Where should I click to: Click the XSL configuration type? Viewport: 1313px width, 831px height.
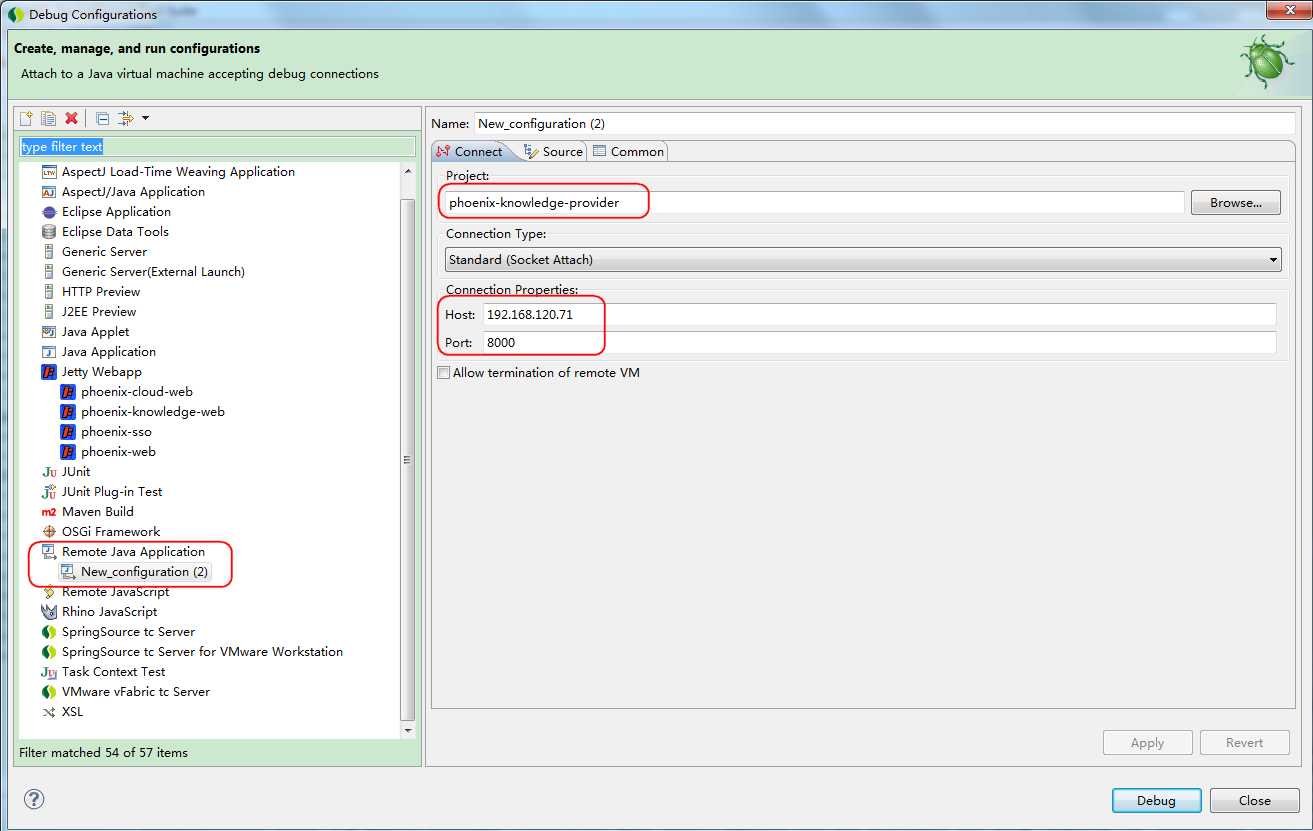click(x=72, y=712)
